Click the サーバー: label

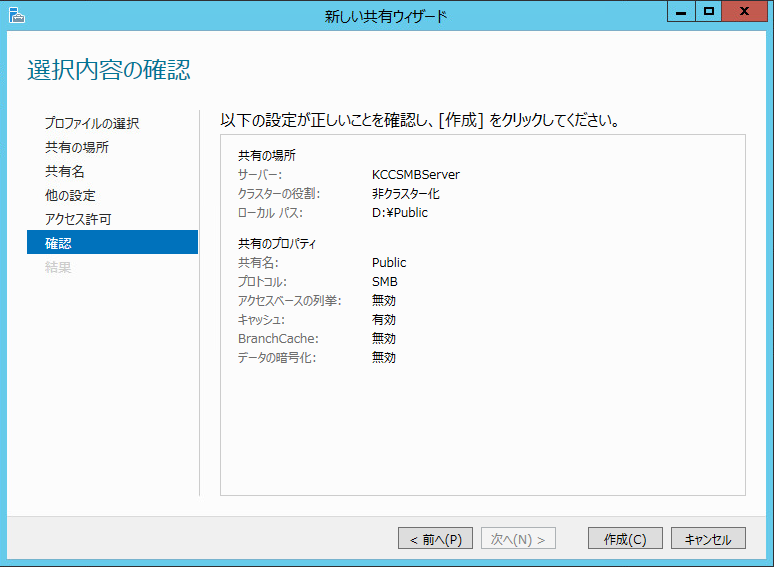260,175
